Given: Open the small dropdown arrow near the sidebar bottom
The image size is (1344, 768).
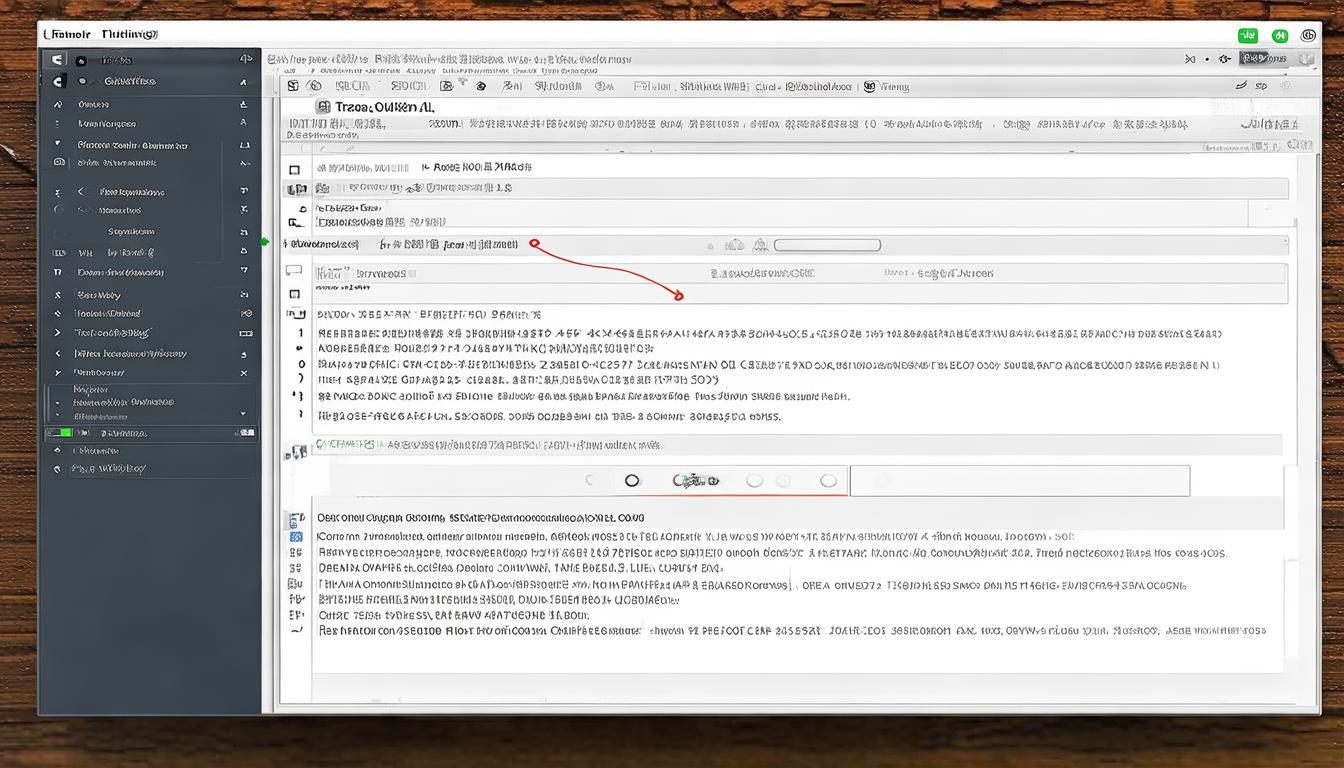Looking at the screenshot, I should click(243, 413).
